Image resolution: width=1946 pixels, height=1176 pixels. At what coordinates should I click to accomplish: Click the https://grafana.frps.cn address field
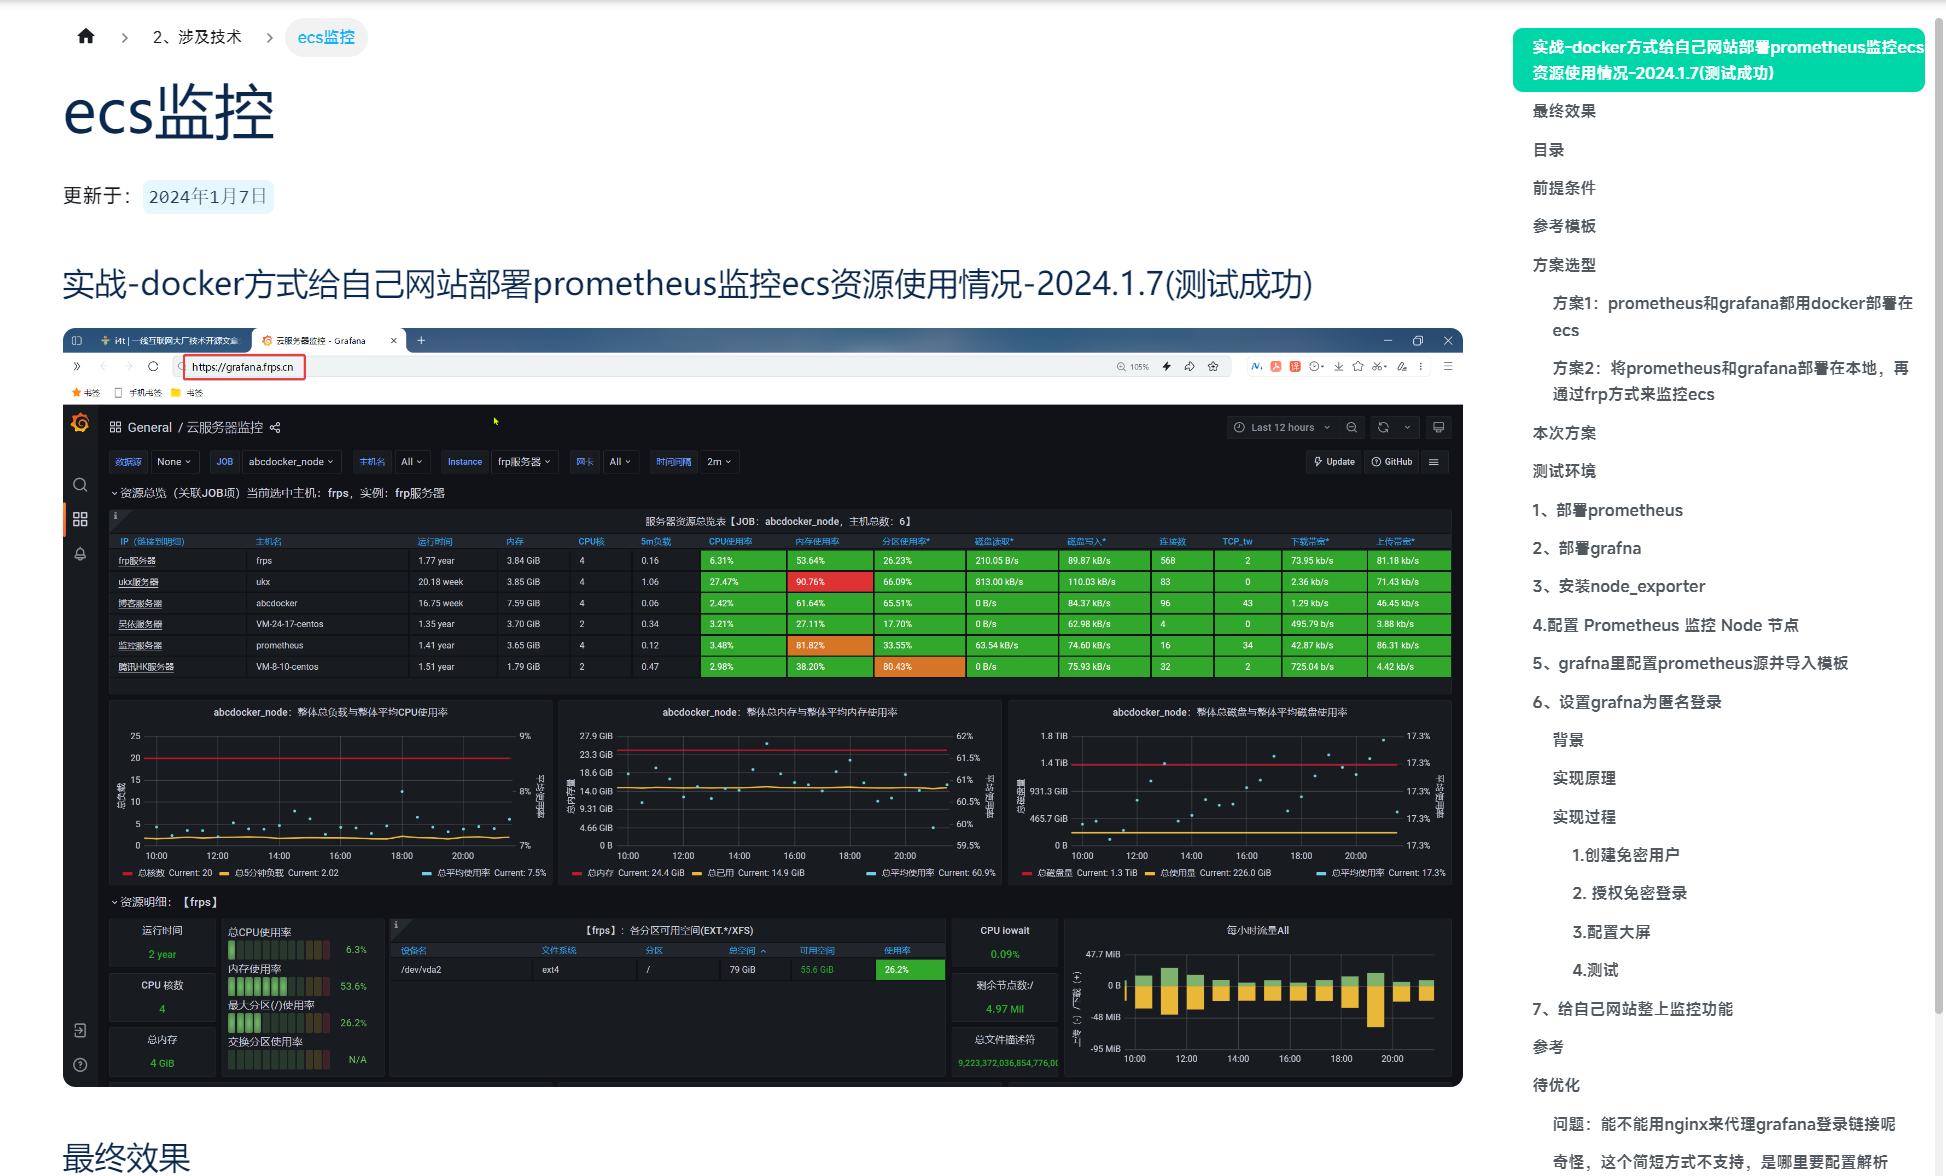243,367
